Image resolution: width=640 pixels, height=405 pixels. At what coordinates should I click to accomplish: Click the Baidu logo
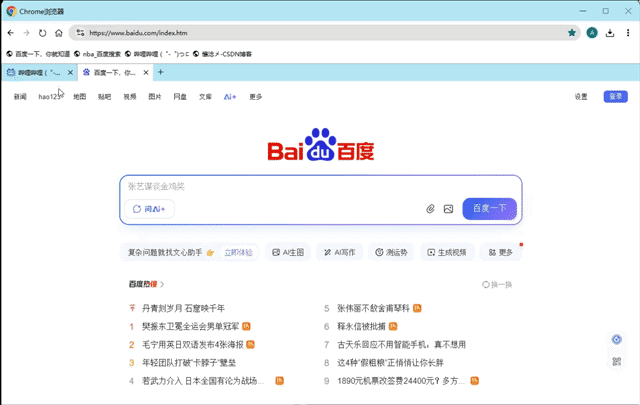pos(321,145)
